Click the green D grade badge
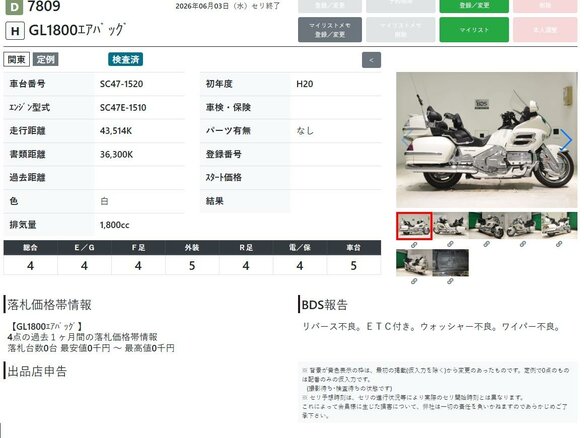The image size is (584, 438). pos(14,7)
